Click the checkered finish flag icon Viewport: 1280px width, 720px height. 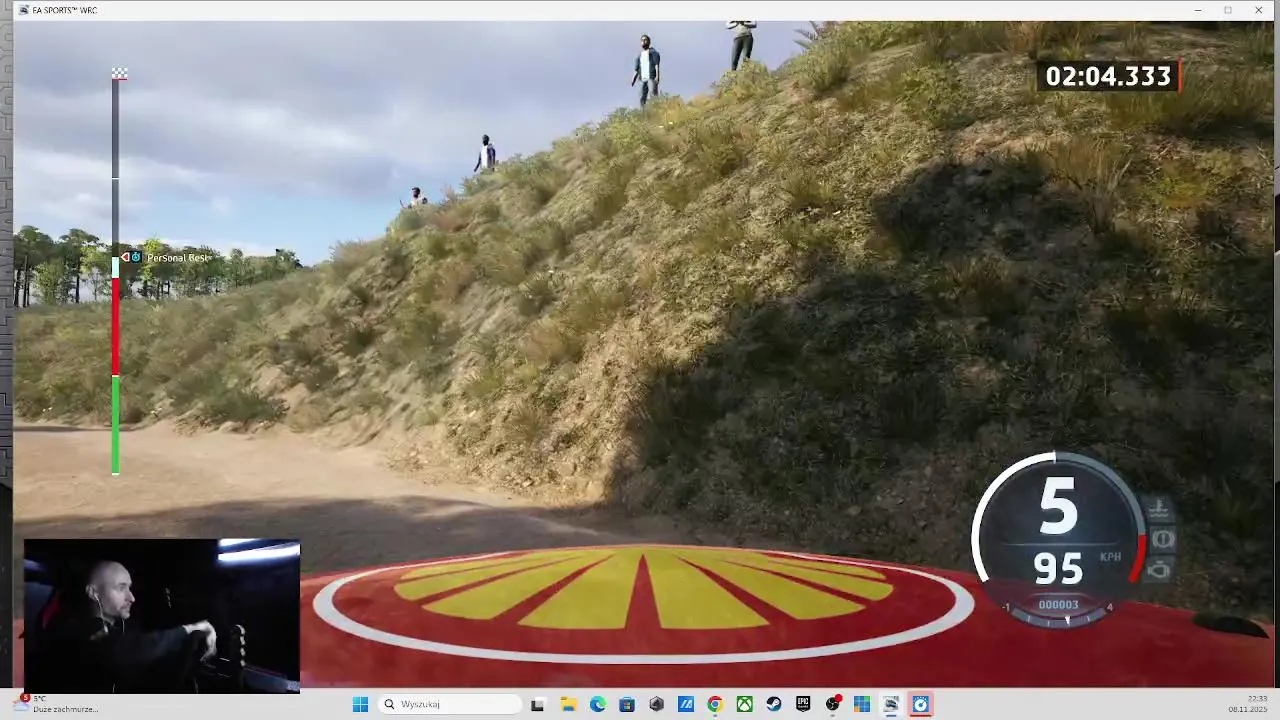(x=119, y=73)
